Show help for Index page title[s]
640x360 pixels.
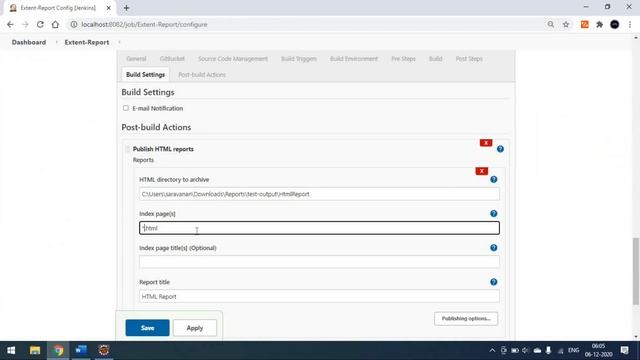[493, 248]
